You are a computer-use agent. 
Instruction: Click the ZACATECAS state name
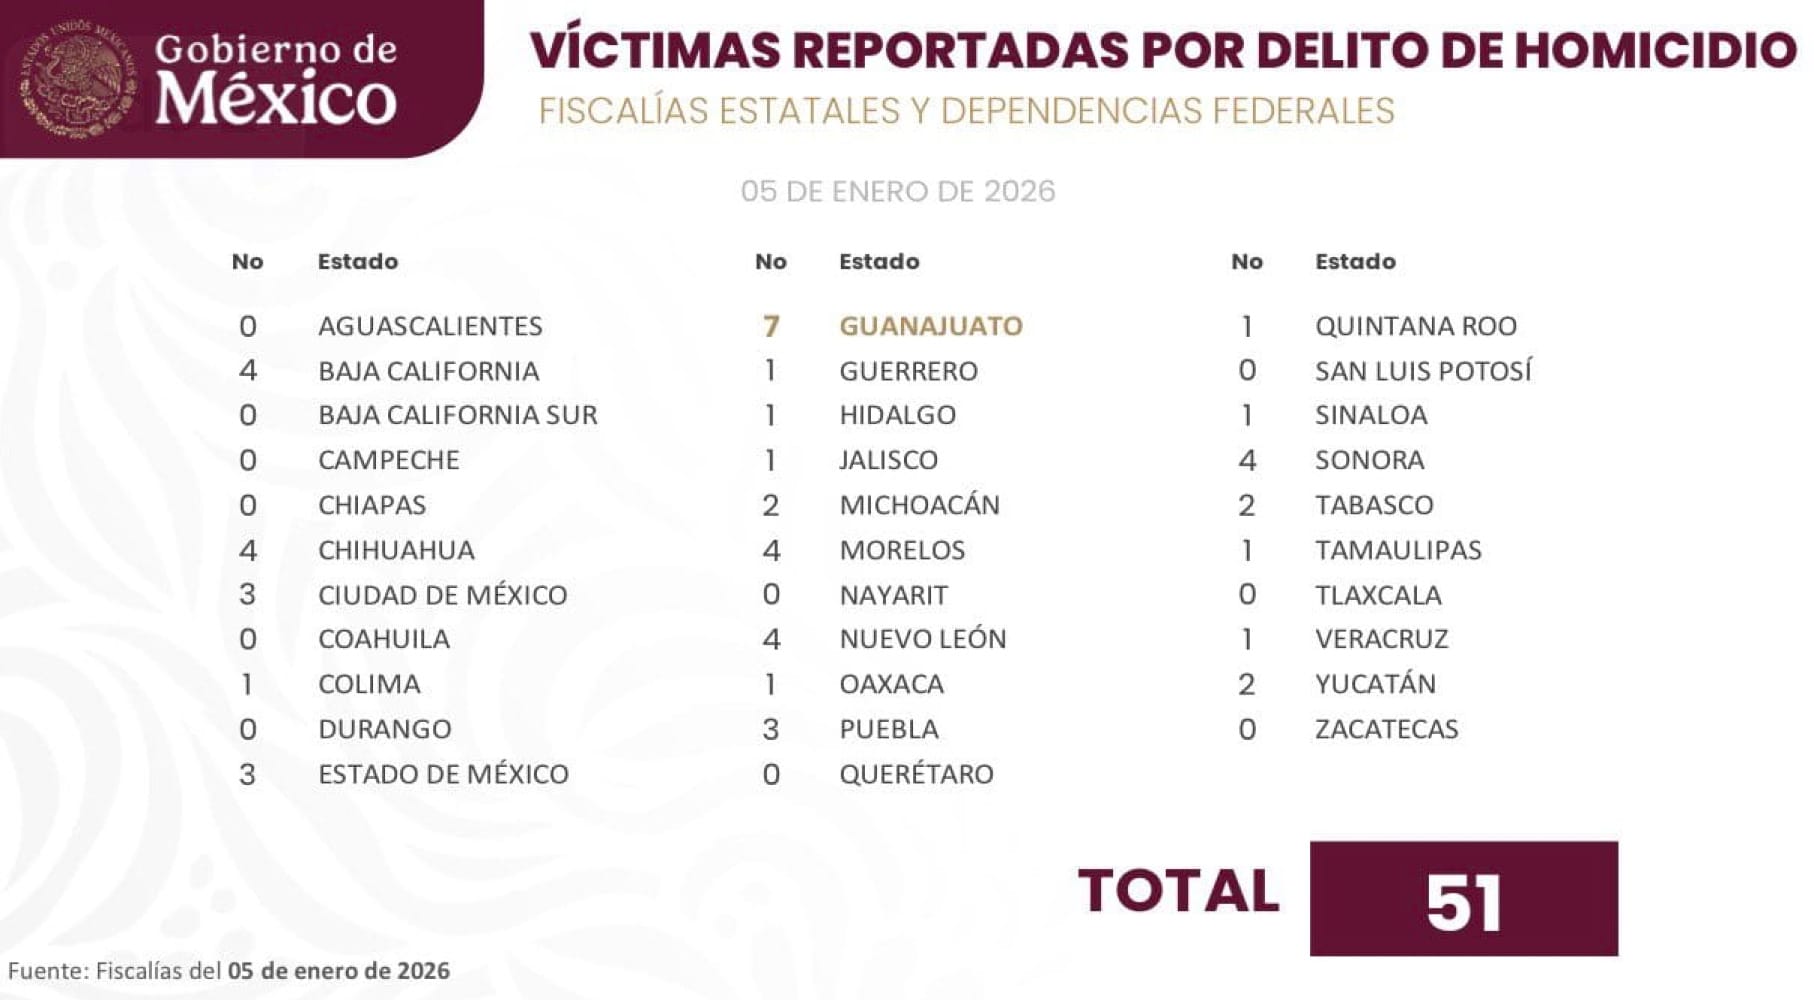click(1386, 729)
